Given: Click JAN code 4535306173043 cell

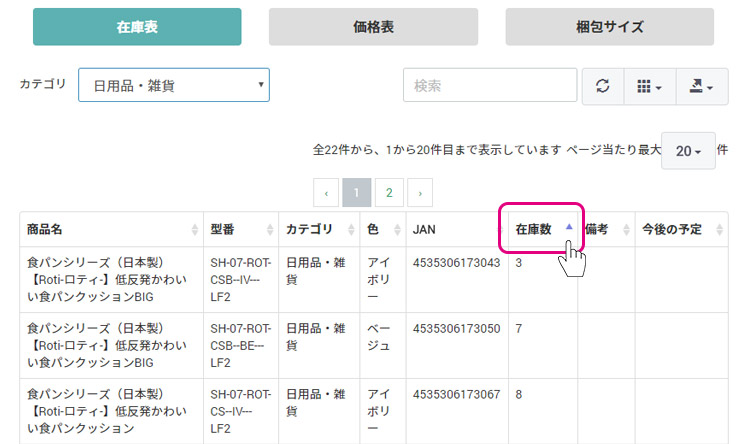Looking at the screenshot, I should [x=456, y=263].
